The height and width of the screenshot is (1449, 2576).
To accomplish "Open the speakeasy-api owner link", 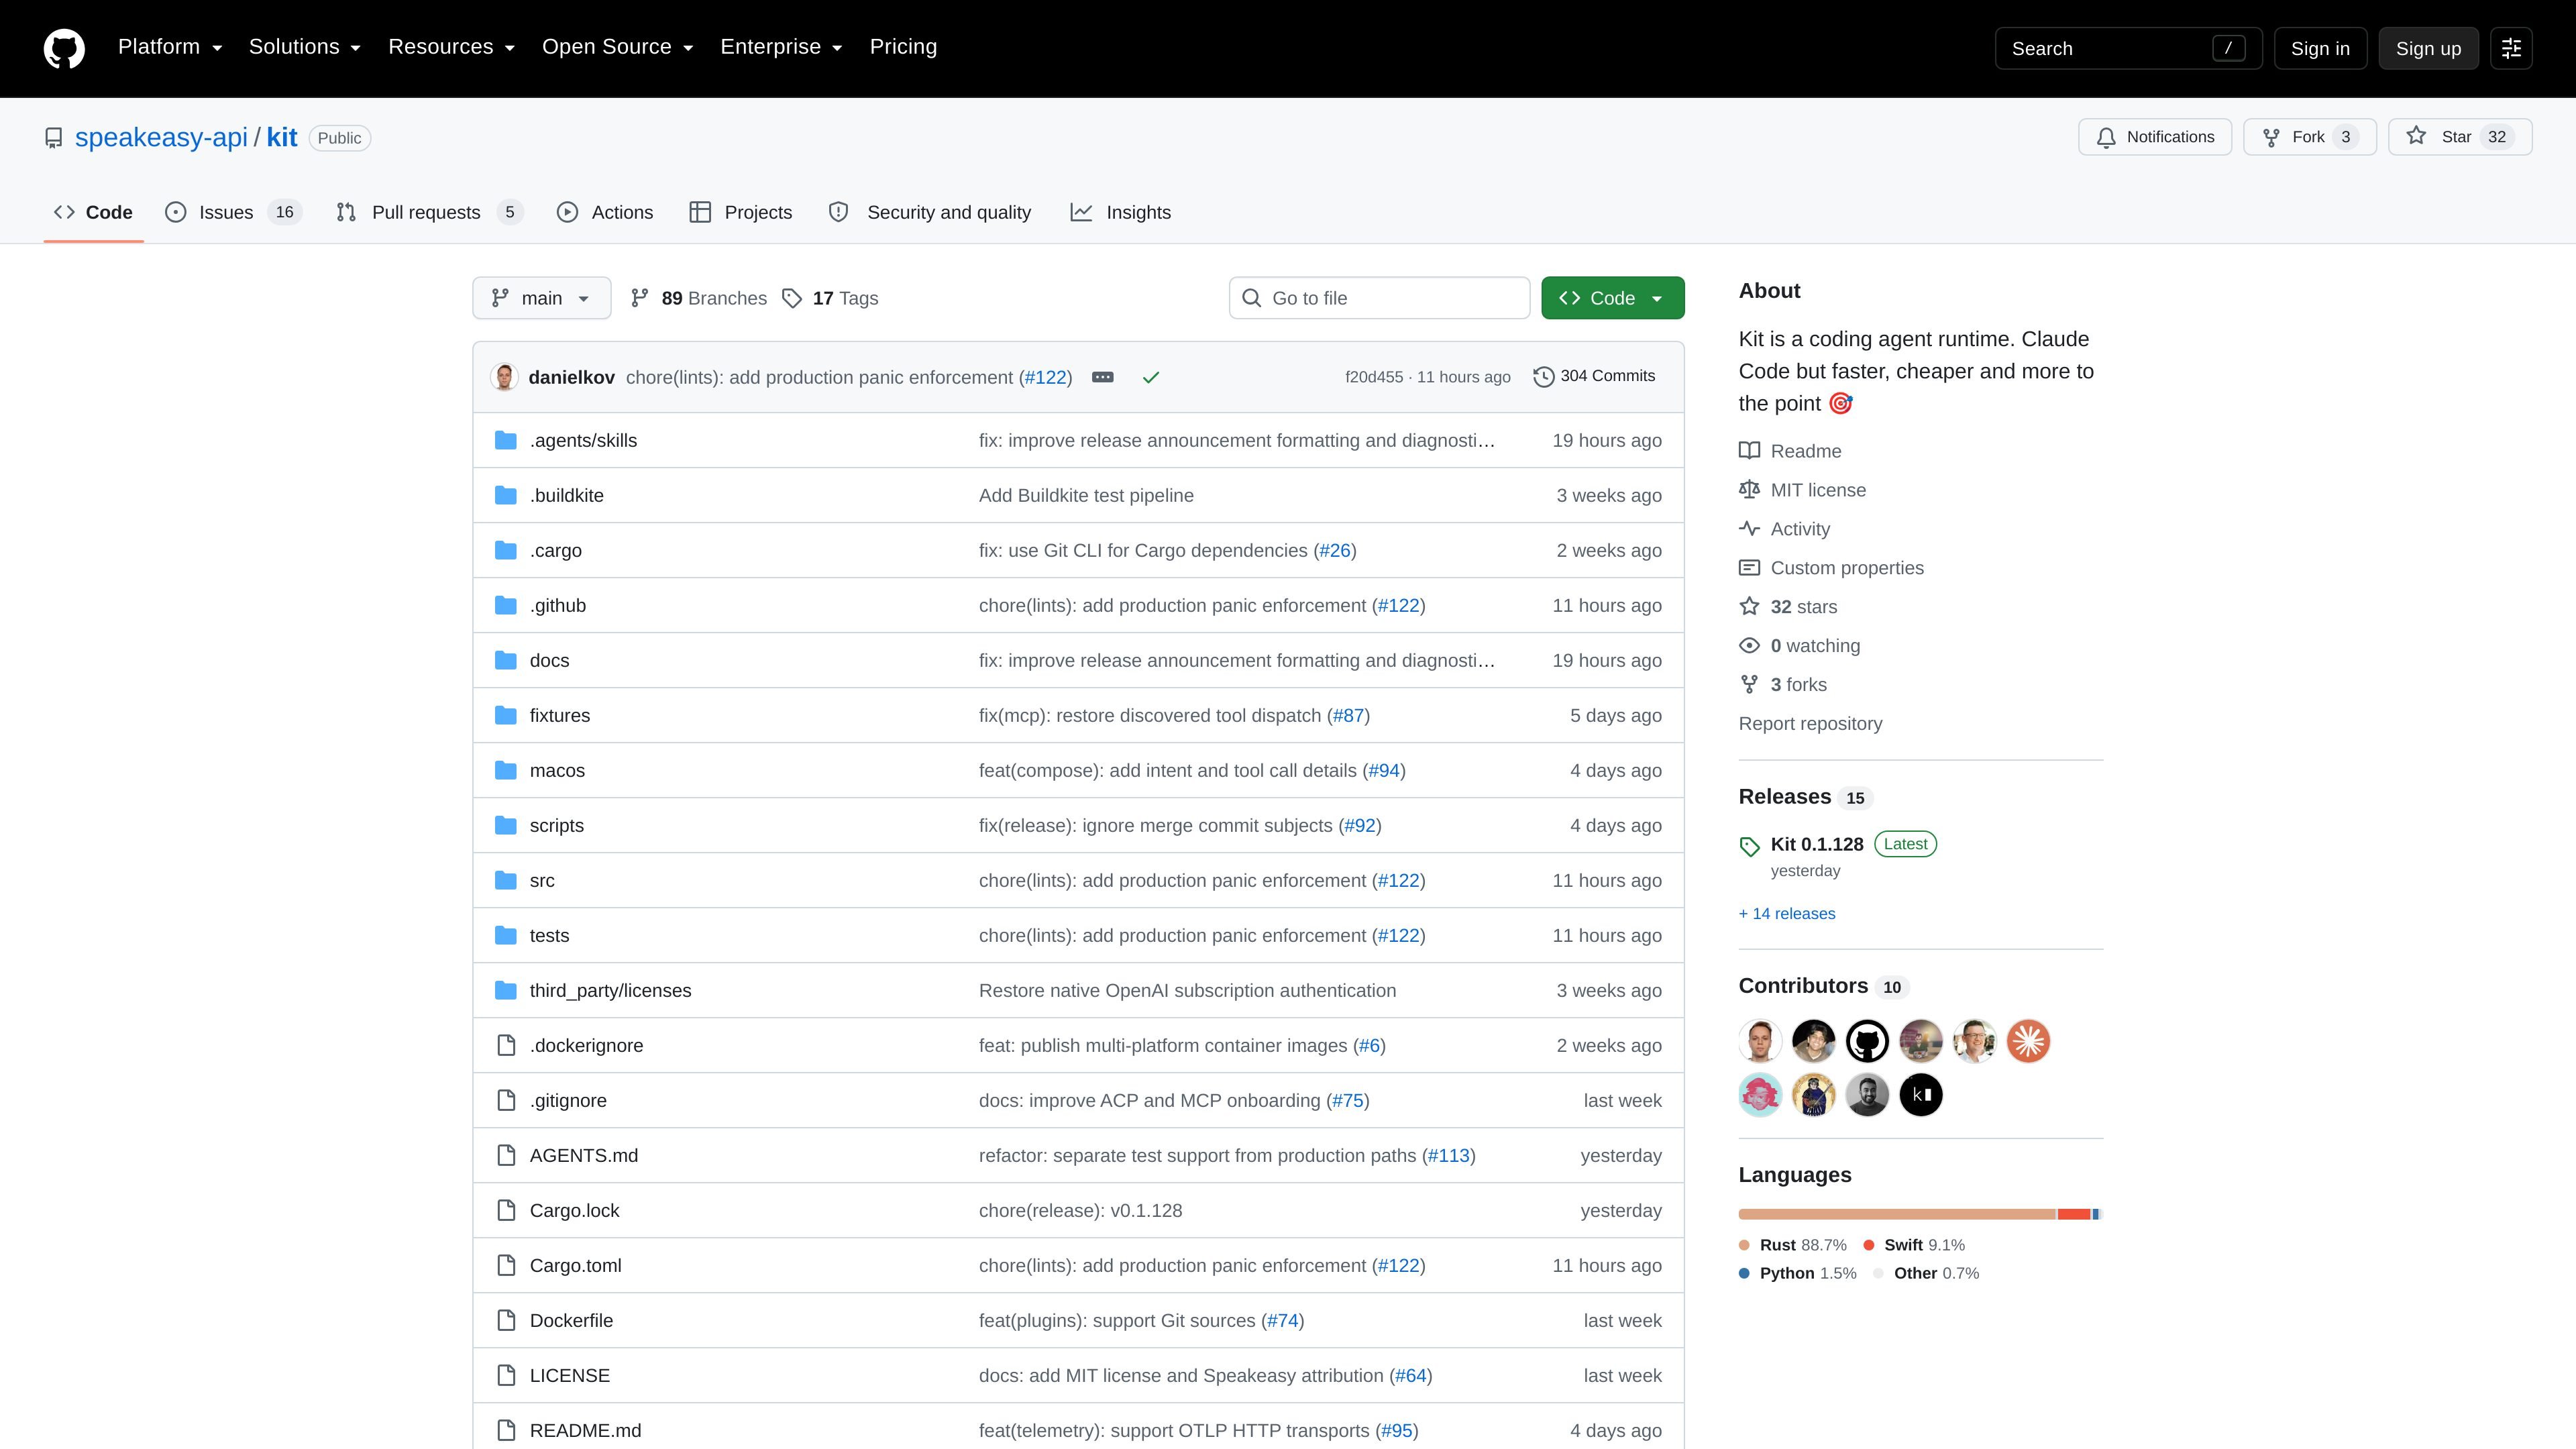I will pos(161,137).
